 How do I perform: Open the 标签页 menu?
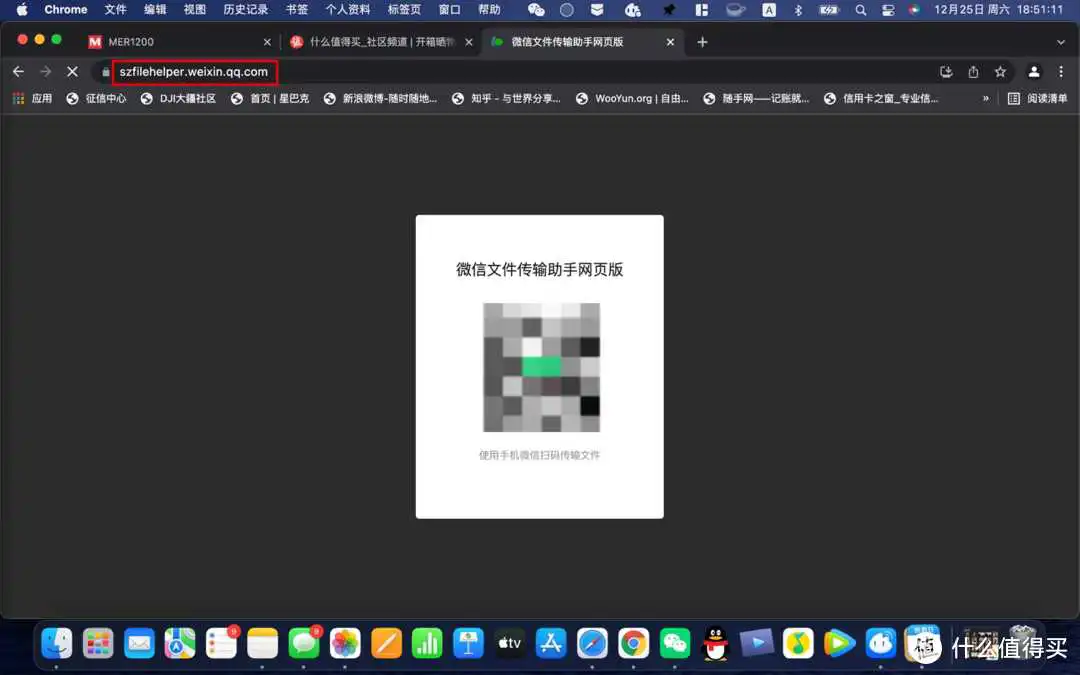tap(404, 10)
